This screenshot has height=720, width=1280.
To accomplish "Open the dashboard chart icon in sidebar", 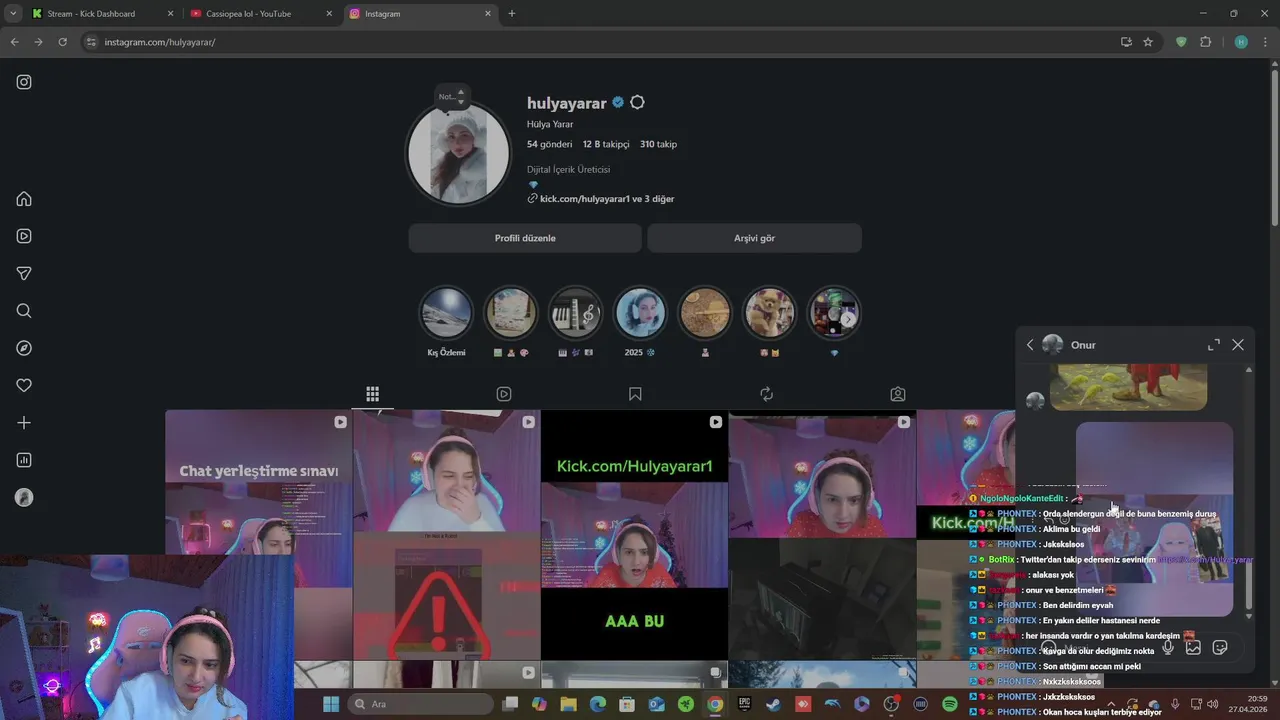I will (x=24, y=460).
